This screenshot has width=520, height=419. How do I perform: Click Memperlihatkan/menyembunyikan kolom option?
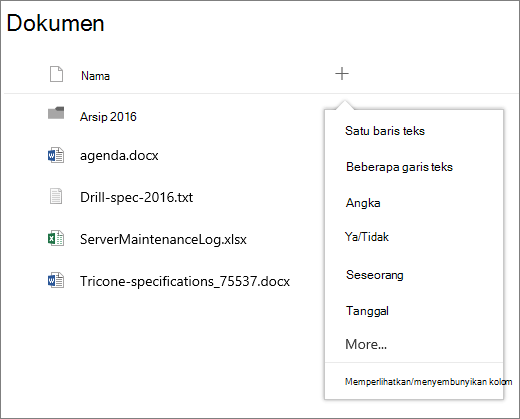pos(428,382)
